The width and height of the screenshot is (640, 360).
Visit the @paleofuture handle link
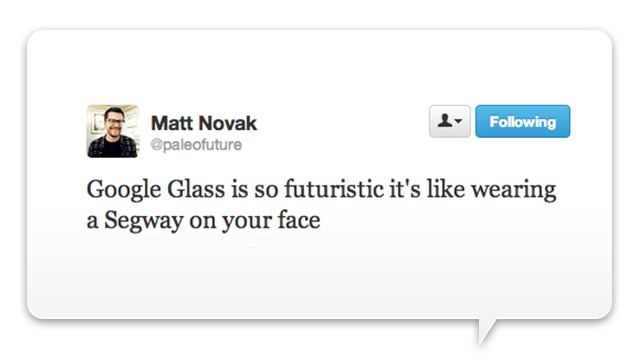(196, 144)
